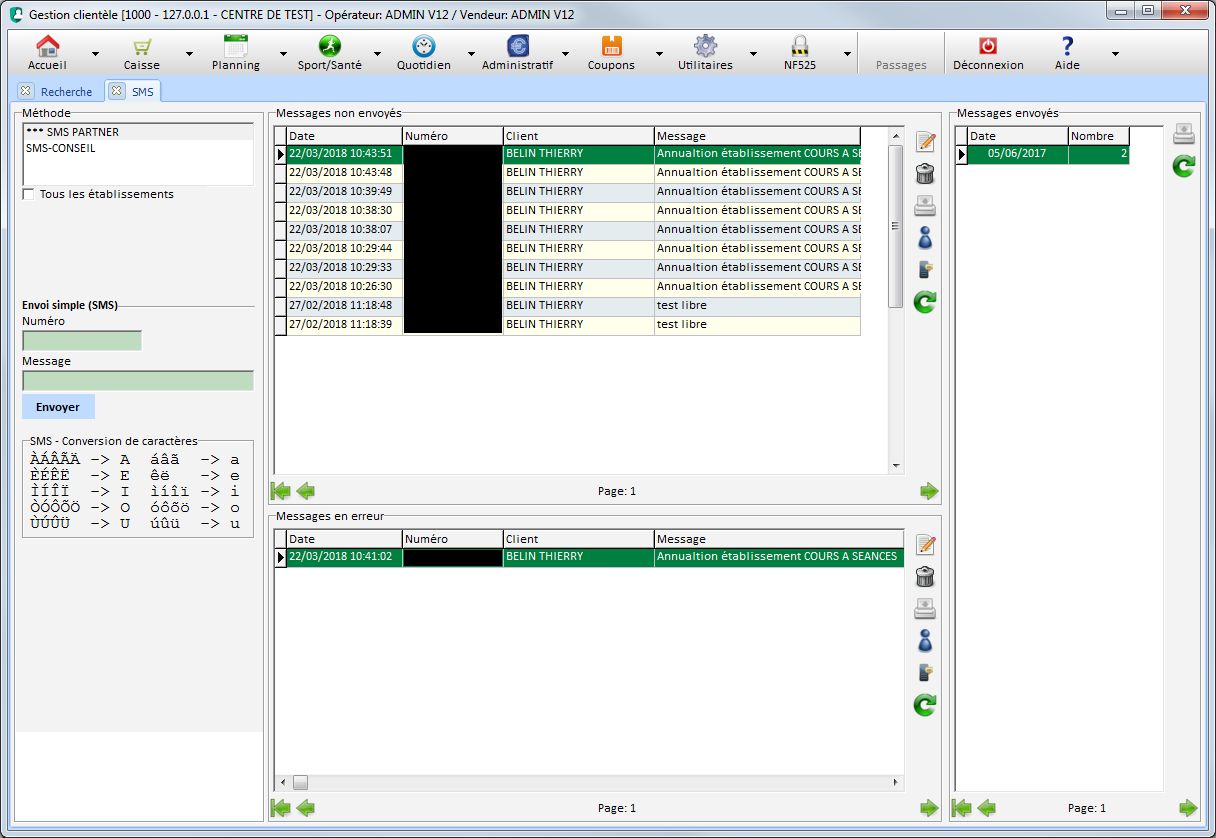This screenshot has height=838, width=1216.
Task: Open the Sport/Santé module icon
Action: coord(329,47)
